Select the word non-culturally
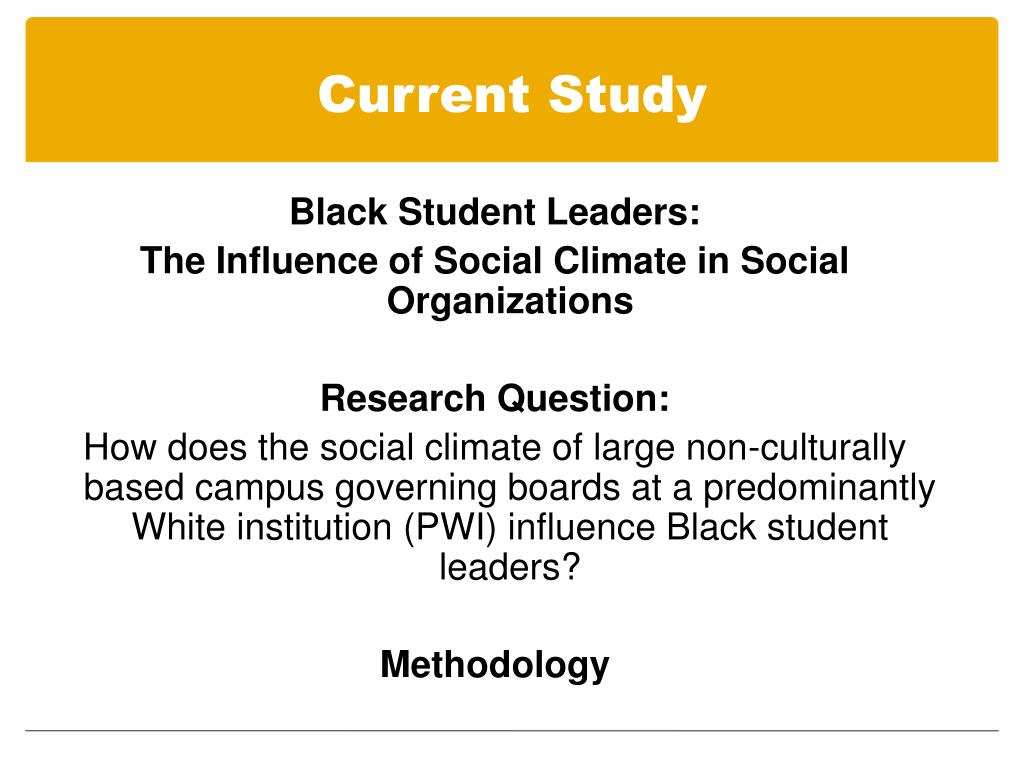 (x=796, y=448)
